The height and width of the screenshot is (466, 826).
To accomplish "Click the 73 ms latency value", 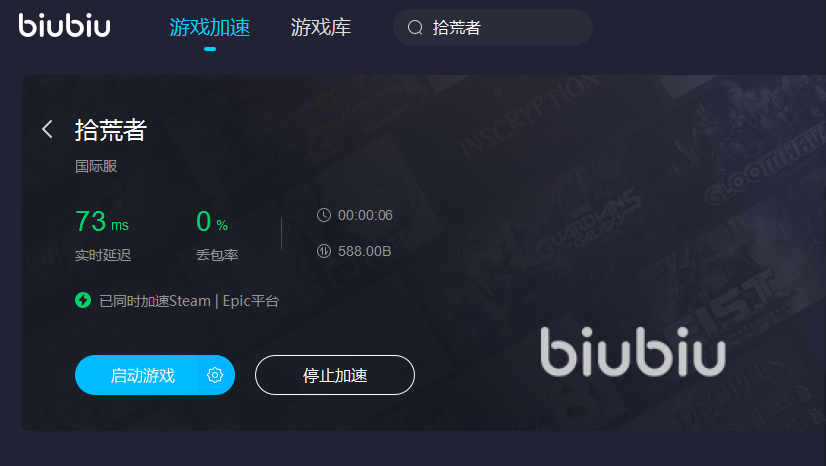I will [102, 221].
